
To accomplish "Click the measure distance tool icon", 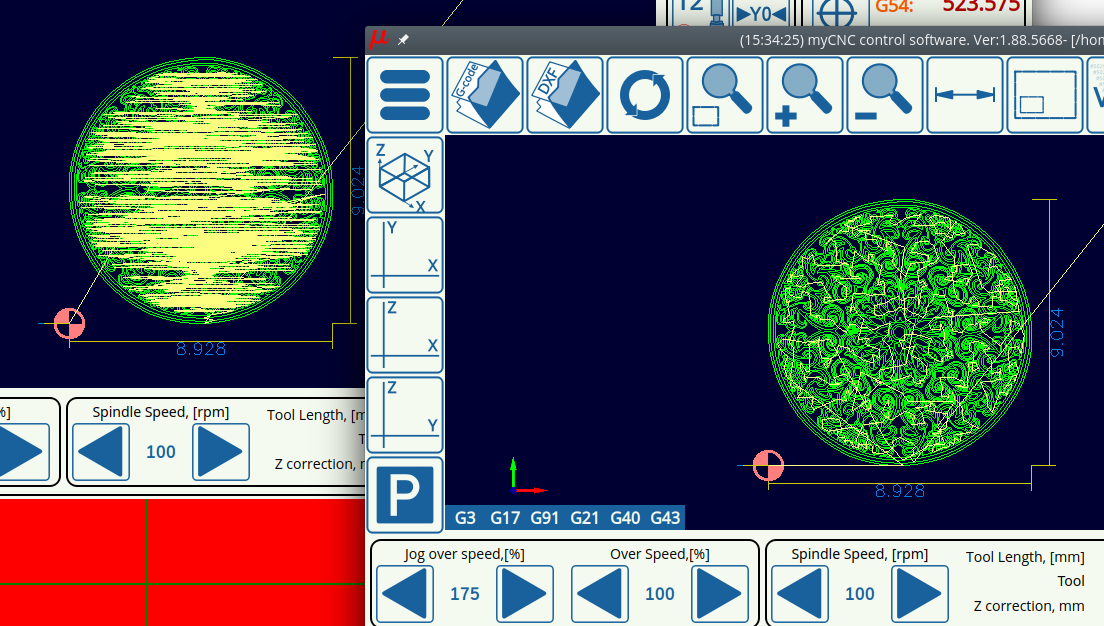I will (x=965, y=95).
